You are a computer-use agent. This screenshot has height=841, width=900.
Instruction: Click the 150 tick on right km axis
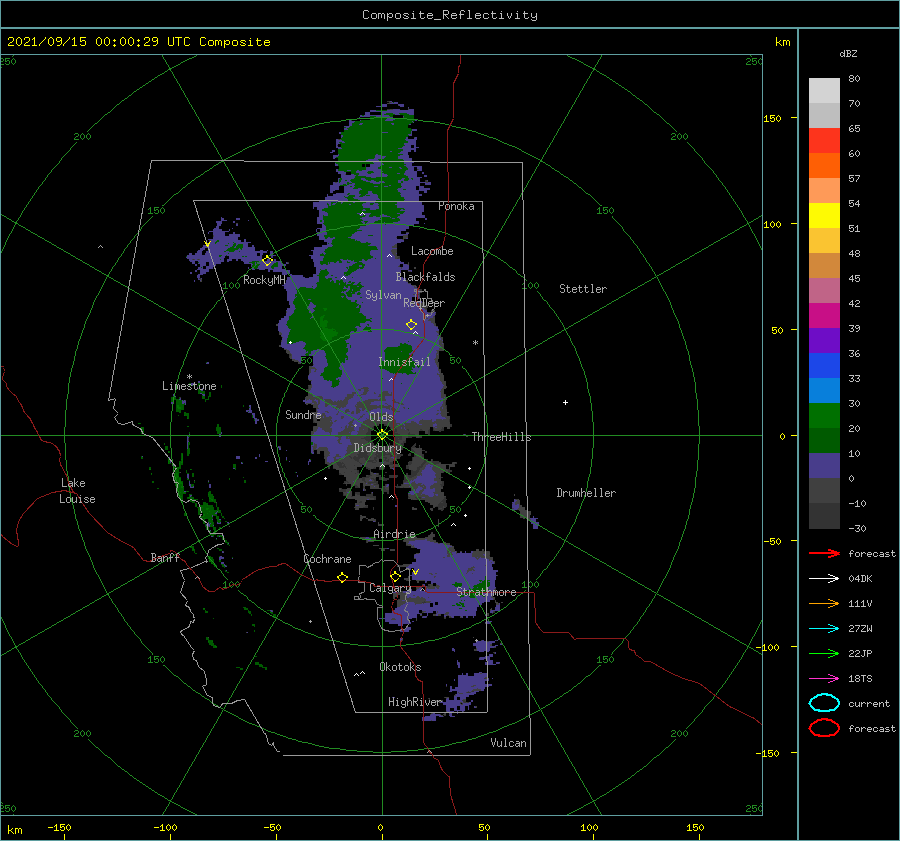point(772,118)
